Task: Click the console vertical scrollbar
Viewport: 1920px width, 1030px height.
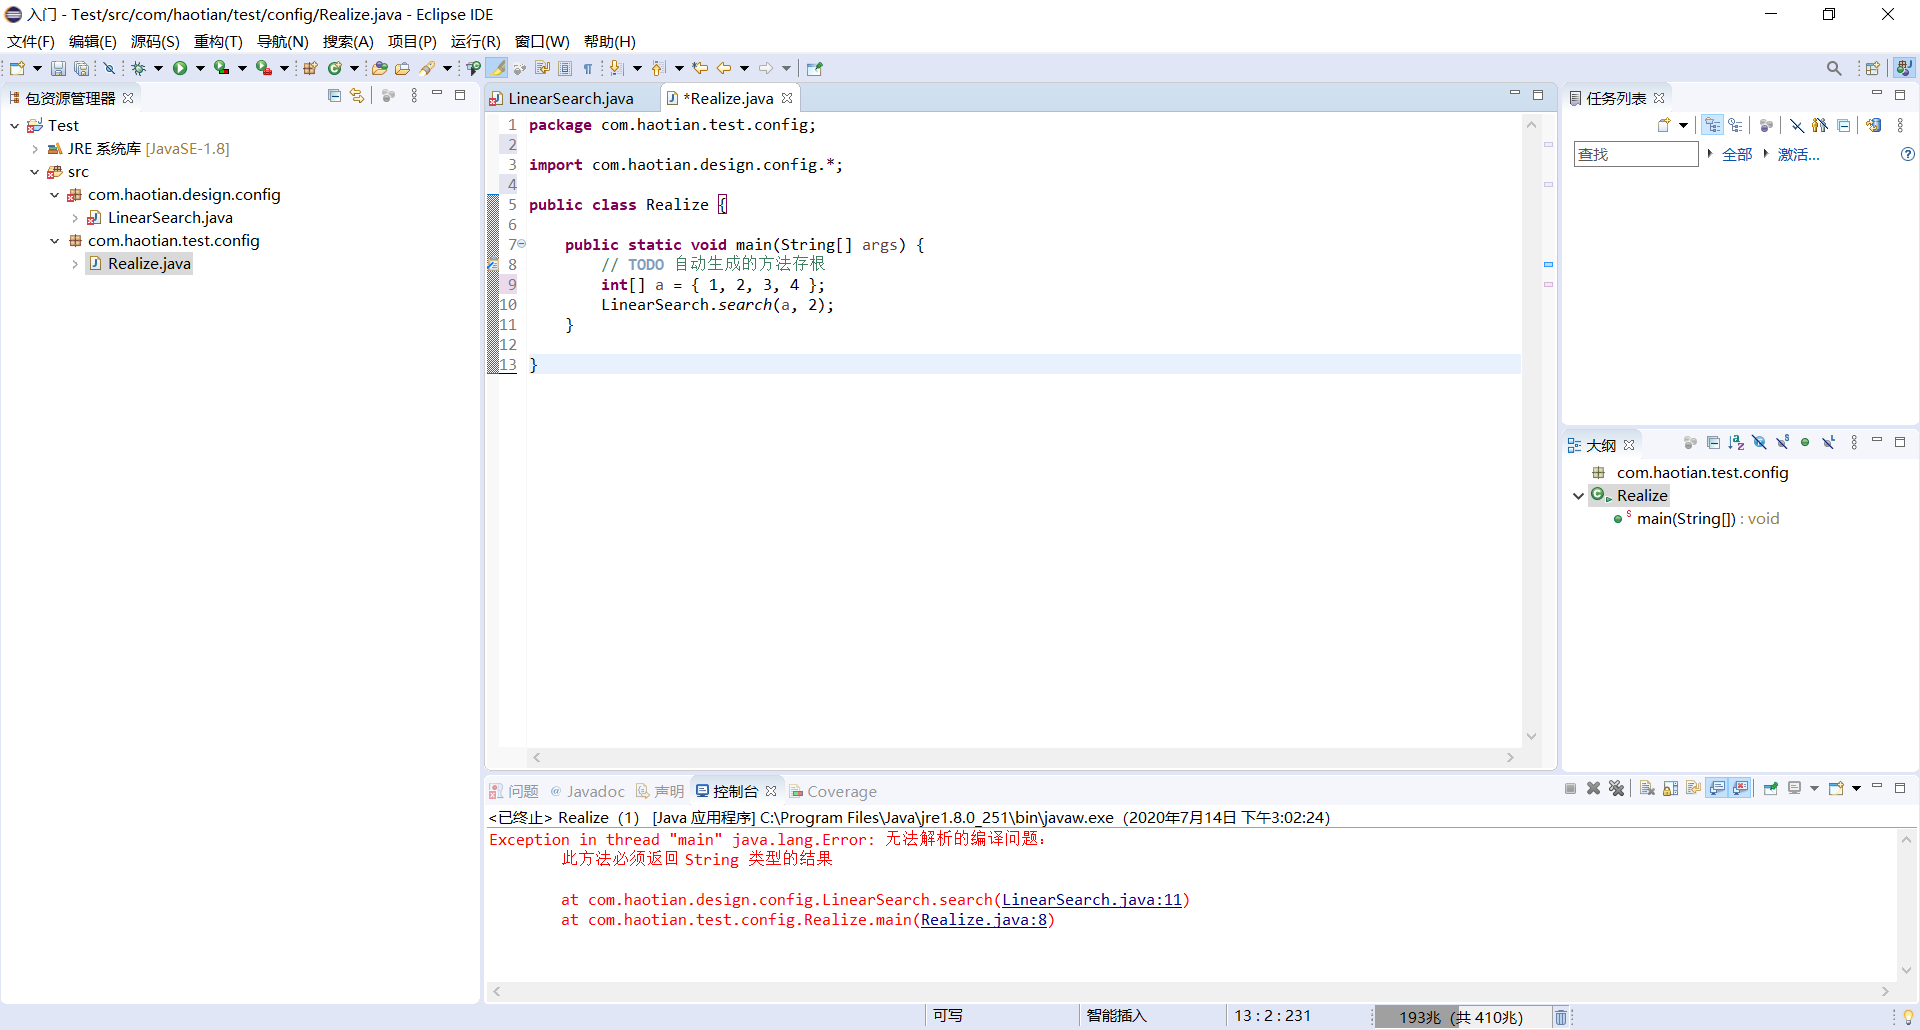Action: (1907, 905)
